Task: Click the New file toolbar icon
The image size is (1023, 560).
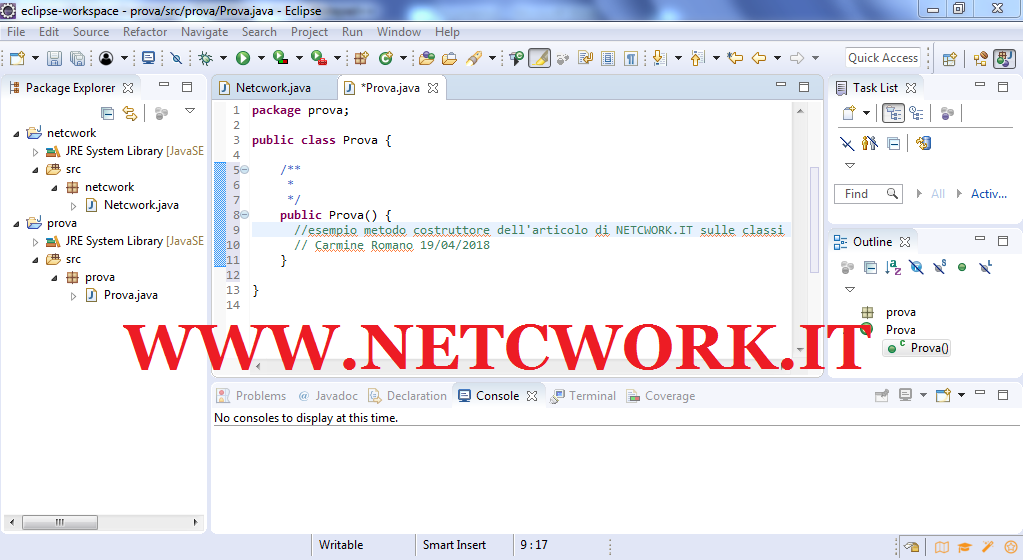Action: 18,58
